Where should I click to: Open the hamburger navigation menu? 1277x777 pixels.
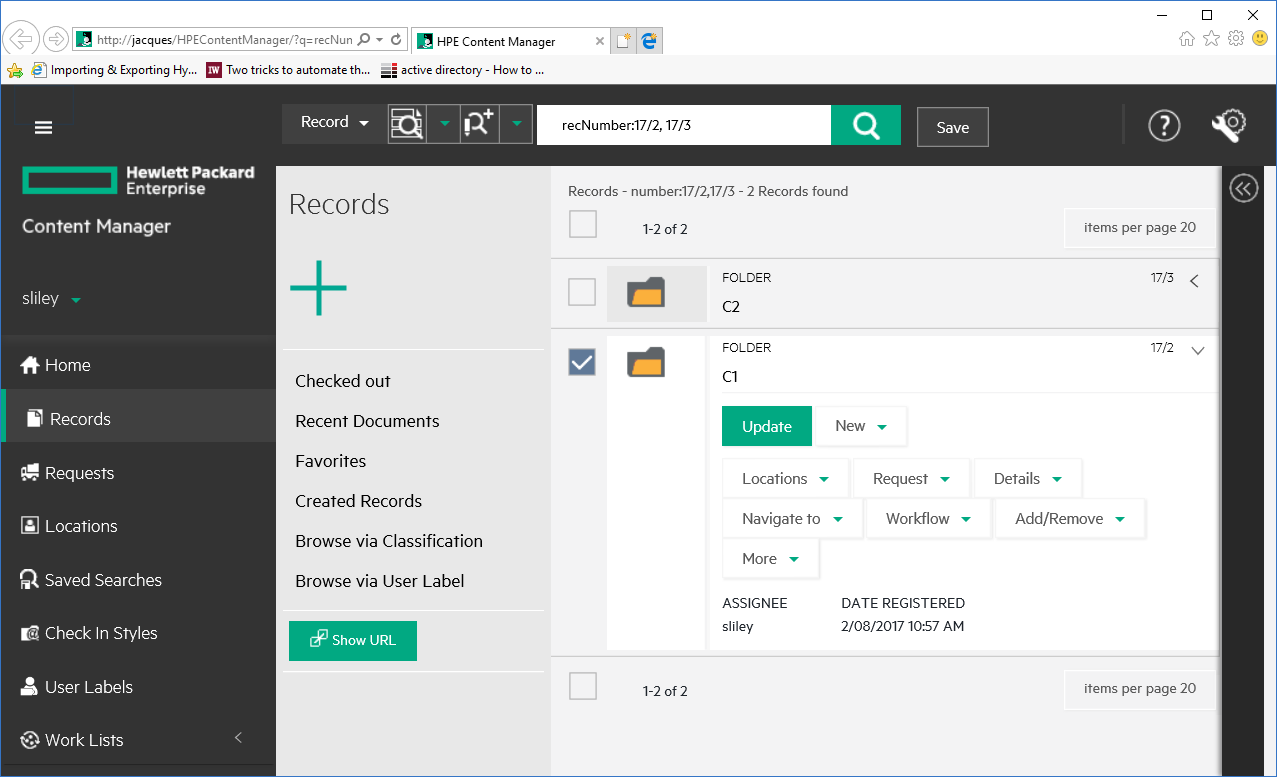(x=43, y=127)
